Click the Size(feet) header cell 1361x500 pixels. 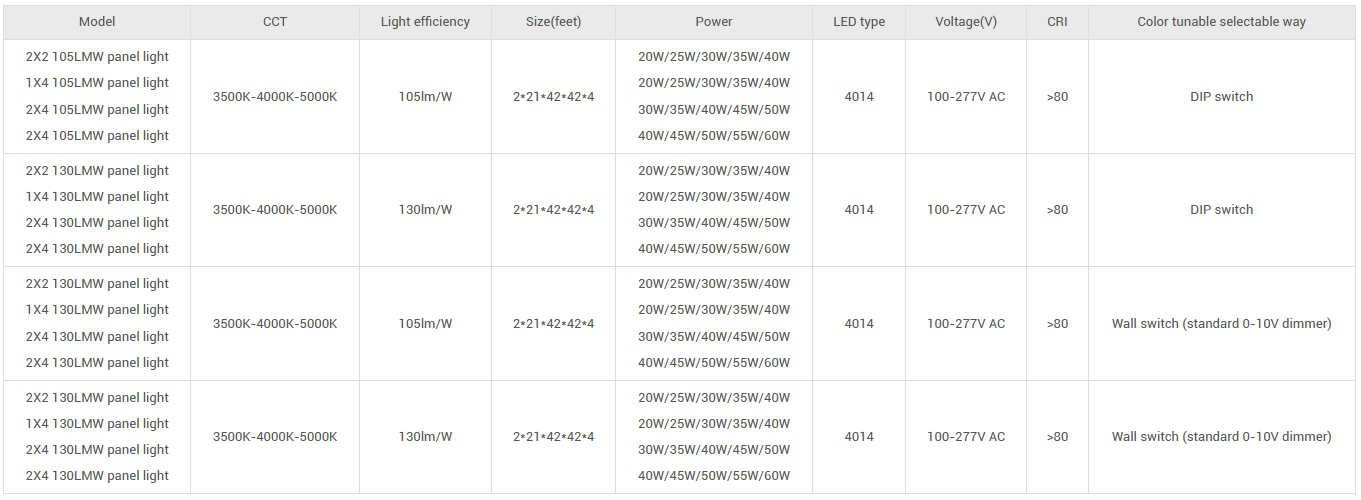553,22
